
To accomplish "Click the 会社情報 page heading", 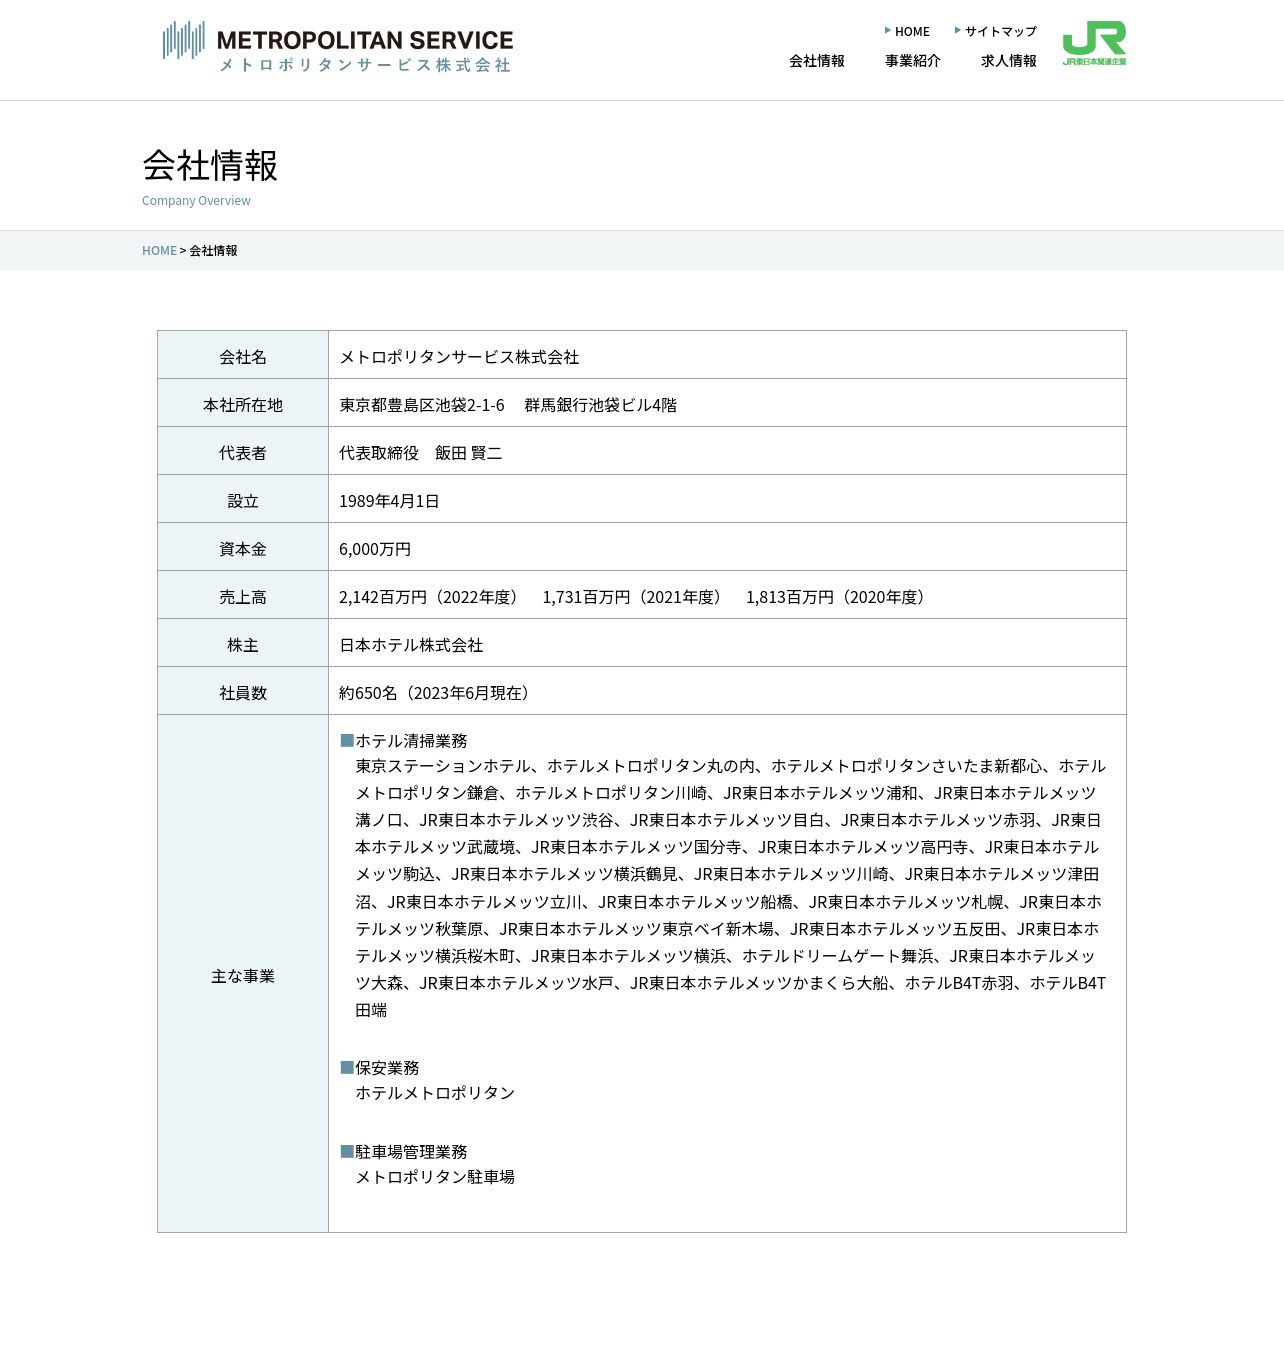I will point(210,165).
